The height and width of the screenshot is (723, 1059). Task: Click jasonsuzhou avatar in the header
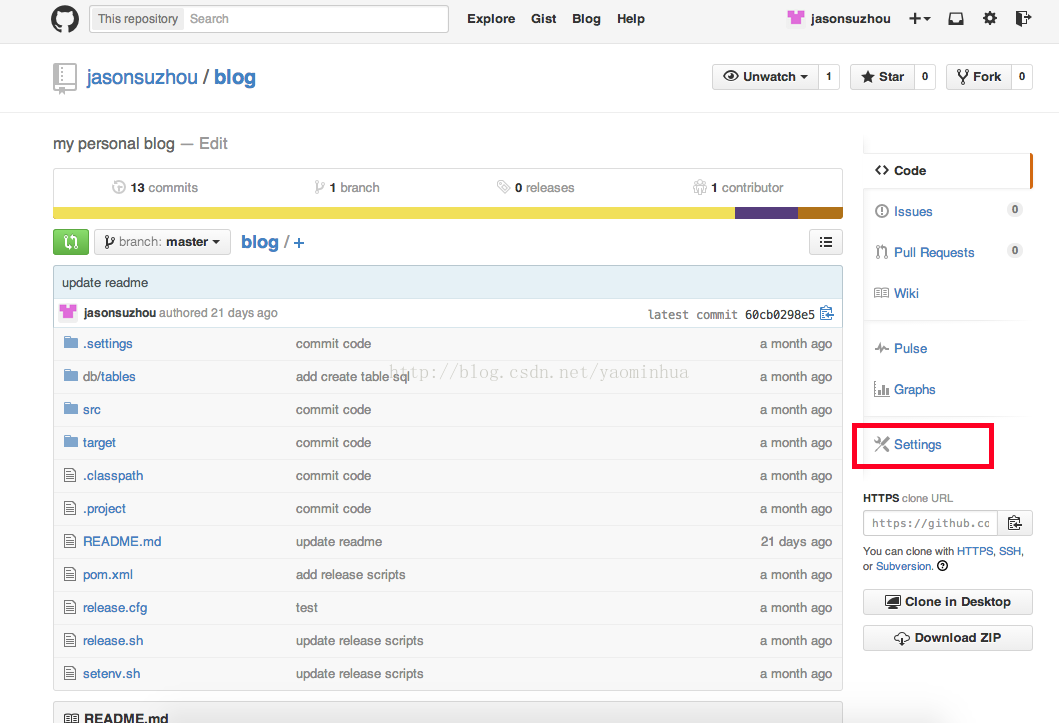coord(796,18)
